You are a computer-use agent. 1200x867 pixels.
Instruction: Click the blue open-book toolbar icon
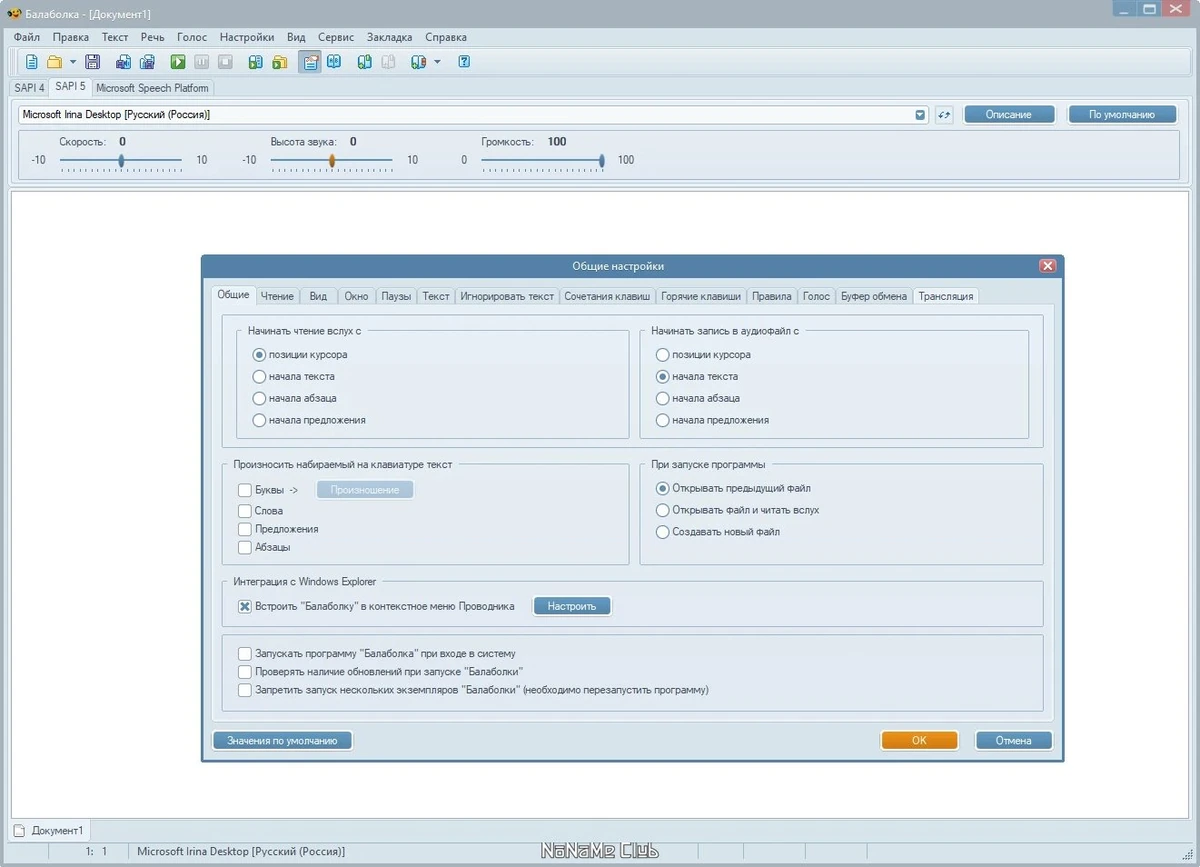point(334,62)
